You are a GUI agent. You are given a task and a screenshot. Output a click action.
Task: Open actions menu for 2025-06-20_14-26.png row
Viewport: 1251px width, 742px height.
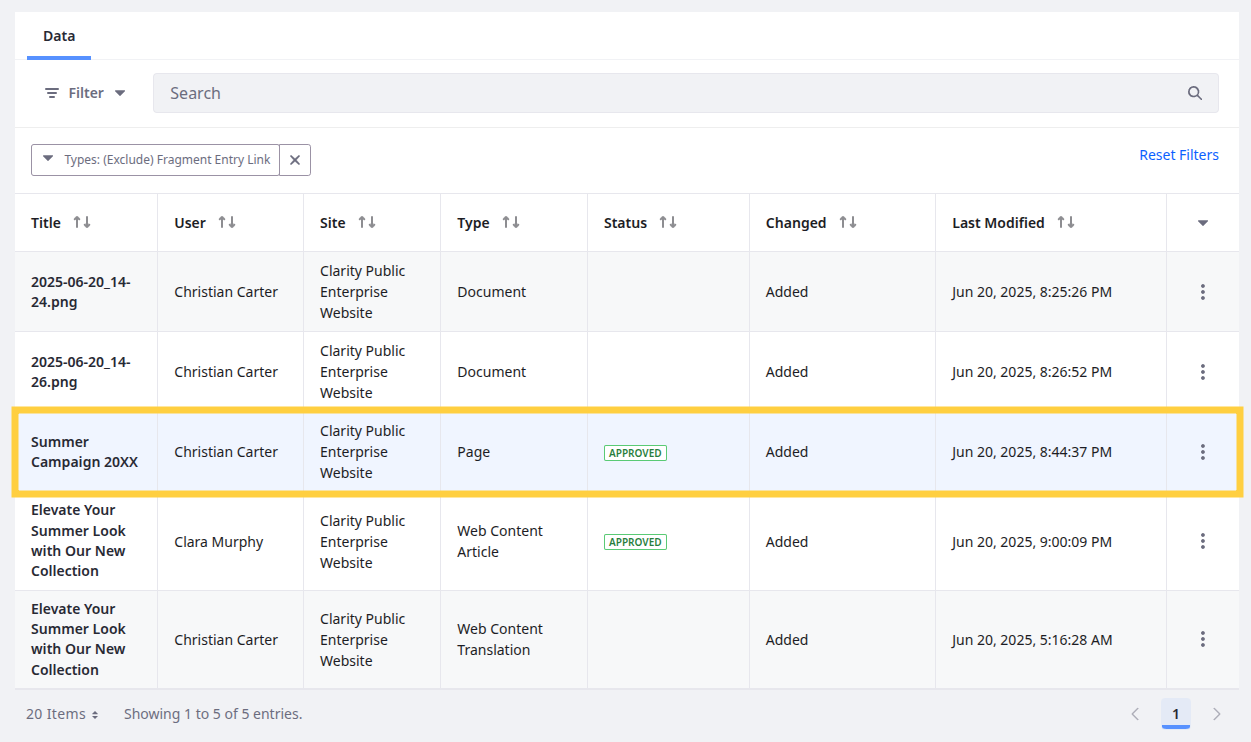tap(1202, 372)
